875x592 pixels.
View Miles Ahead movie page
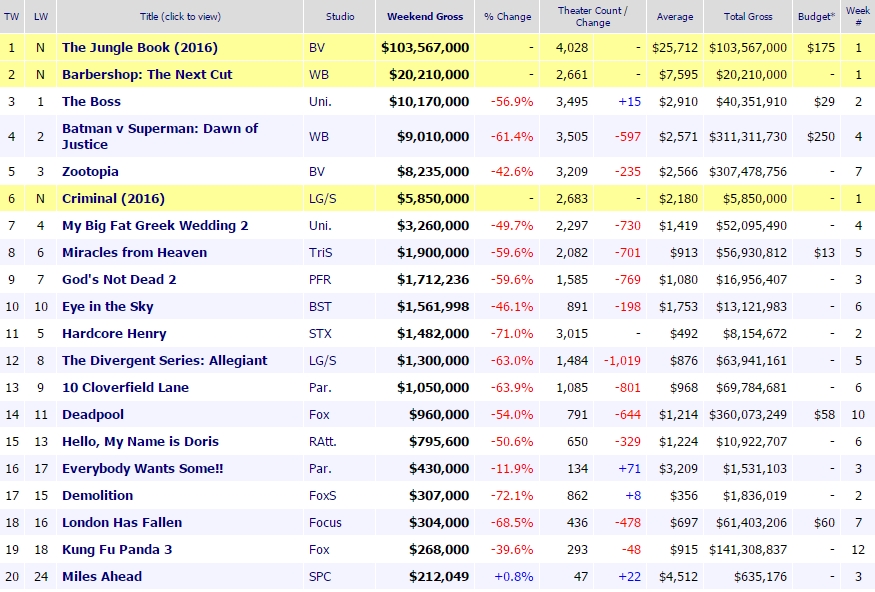point(102,576)
